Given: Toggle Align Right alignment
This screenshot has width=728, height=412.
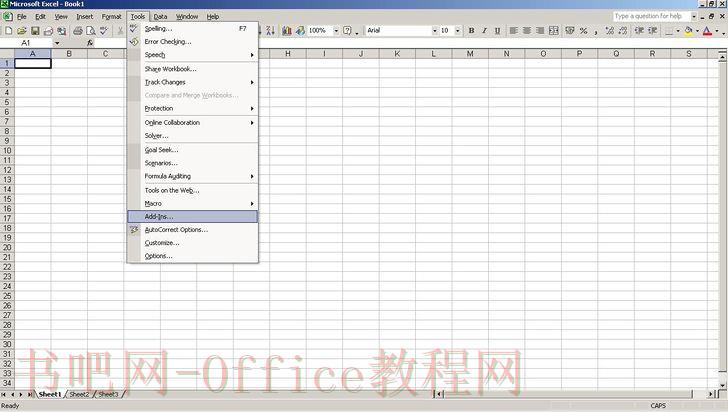Looking at the screenshot, I should click(x=540, y=31).
